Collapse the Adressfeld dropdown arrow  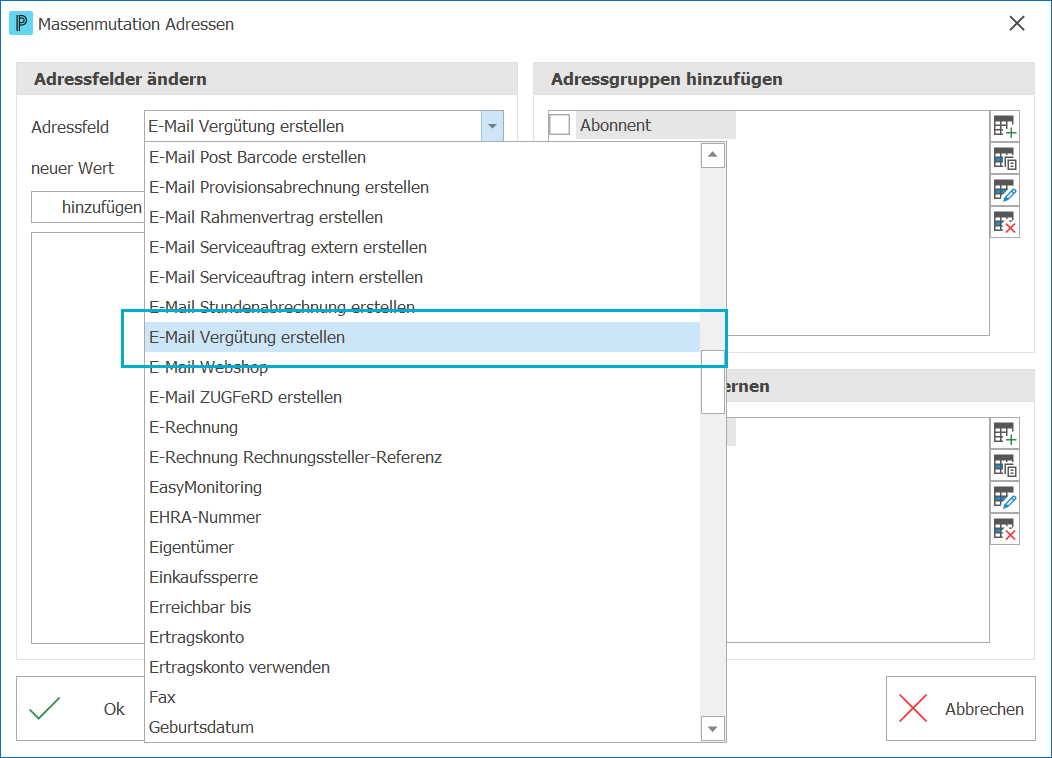(492, 126)
